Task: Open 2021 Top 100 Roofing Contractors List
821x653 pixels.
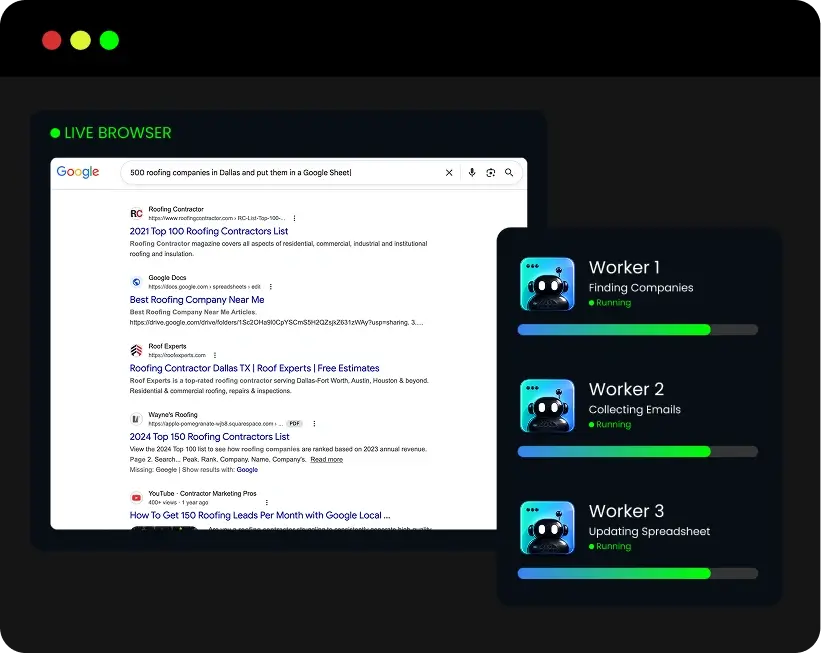Action: [x=209, y=231]
